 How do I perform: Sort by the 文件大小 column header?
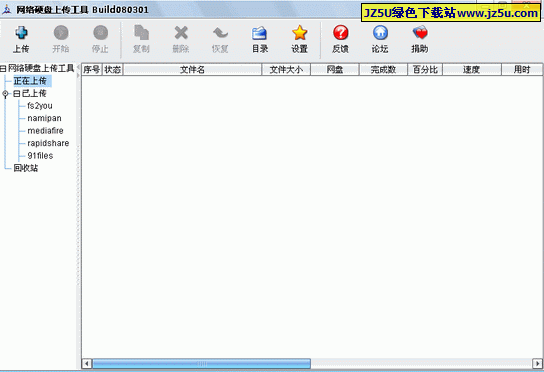click(x=286, y=70)
